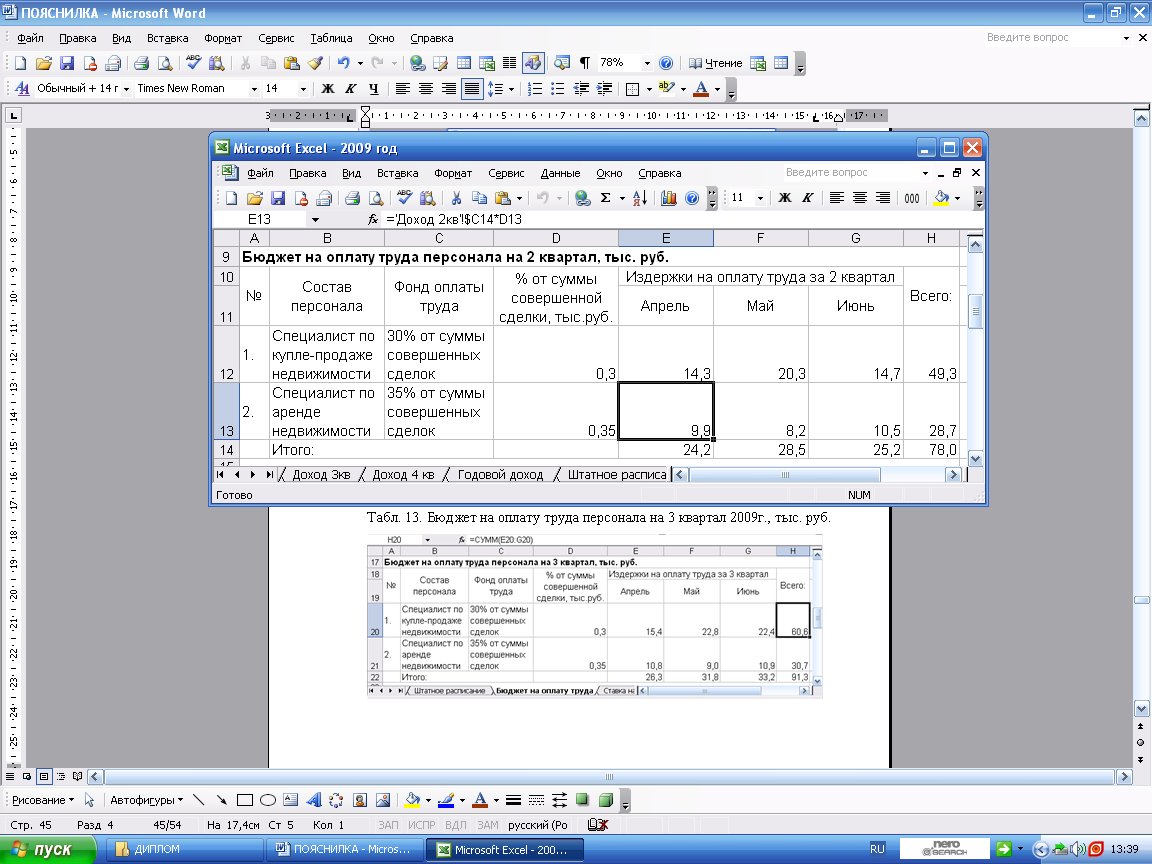Click the Word Print Preview icon
The image size is (1152, 864).
point(165,63)
